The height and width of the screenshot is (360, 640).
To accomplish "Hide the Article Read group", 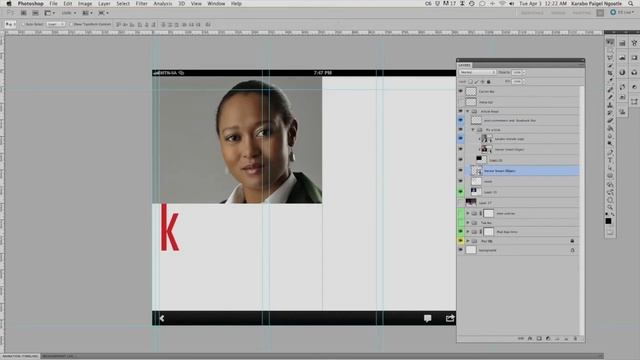I will [460, 111].
